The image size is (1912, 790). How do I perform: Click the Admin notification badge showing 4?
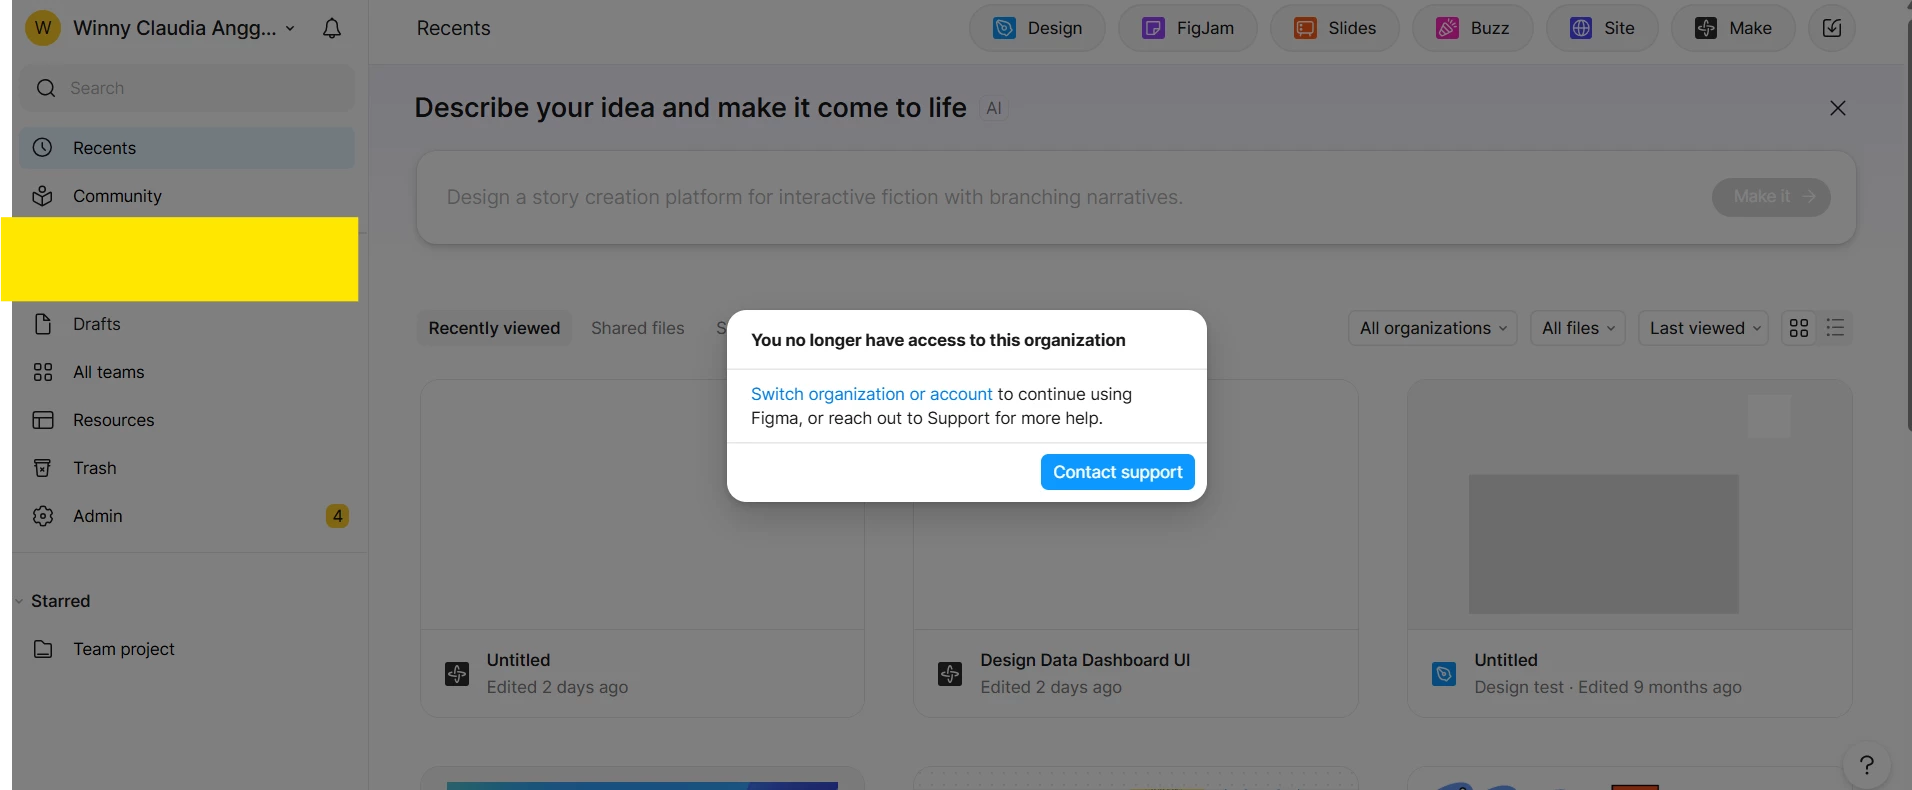[x=338, y=516]
